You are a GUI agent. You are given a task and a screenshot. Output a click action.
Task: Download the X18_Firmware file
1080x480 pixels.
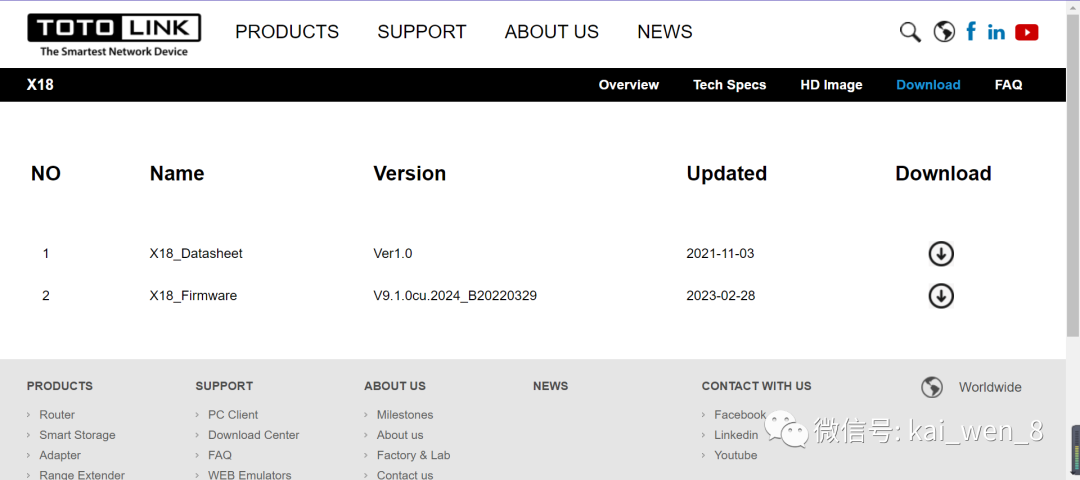[x=941, y=296]
